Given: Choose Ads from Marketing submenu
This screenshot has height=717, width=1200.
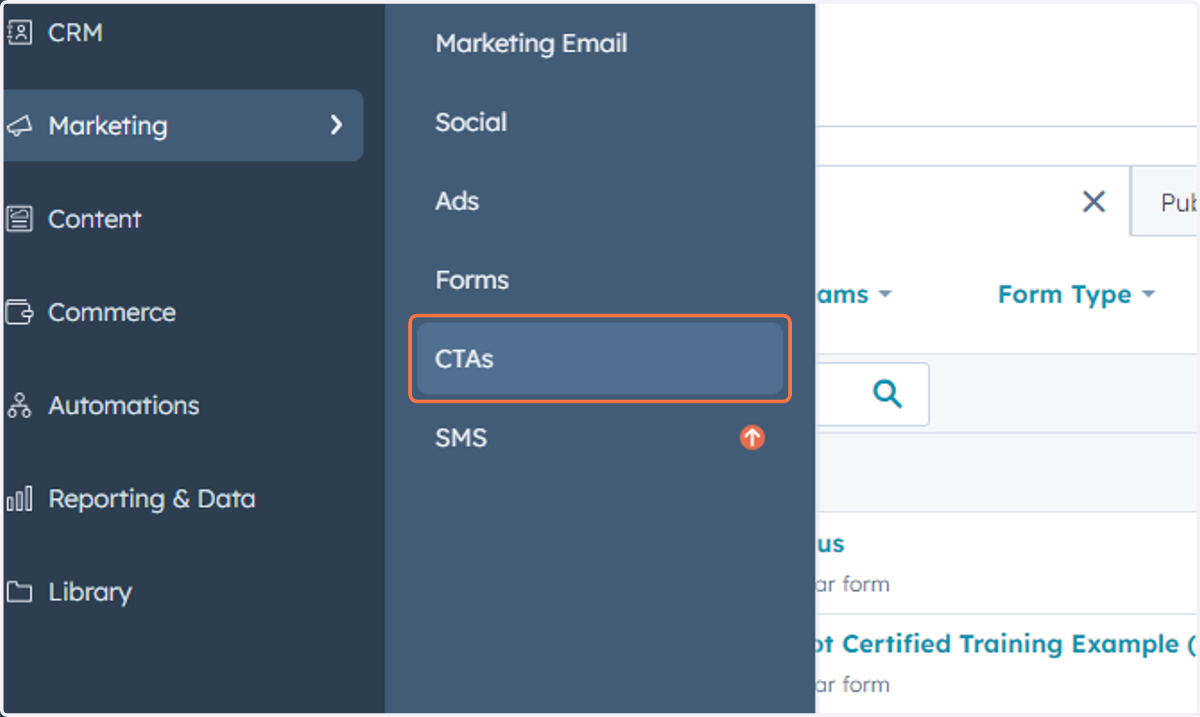Looking at the screenshot, I should [x=457, y=201].
